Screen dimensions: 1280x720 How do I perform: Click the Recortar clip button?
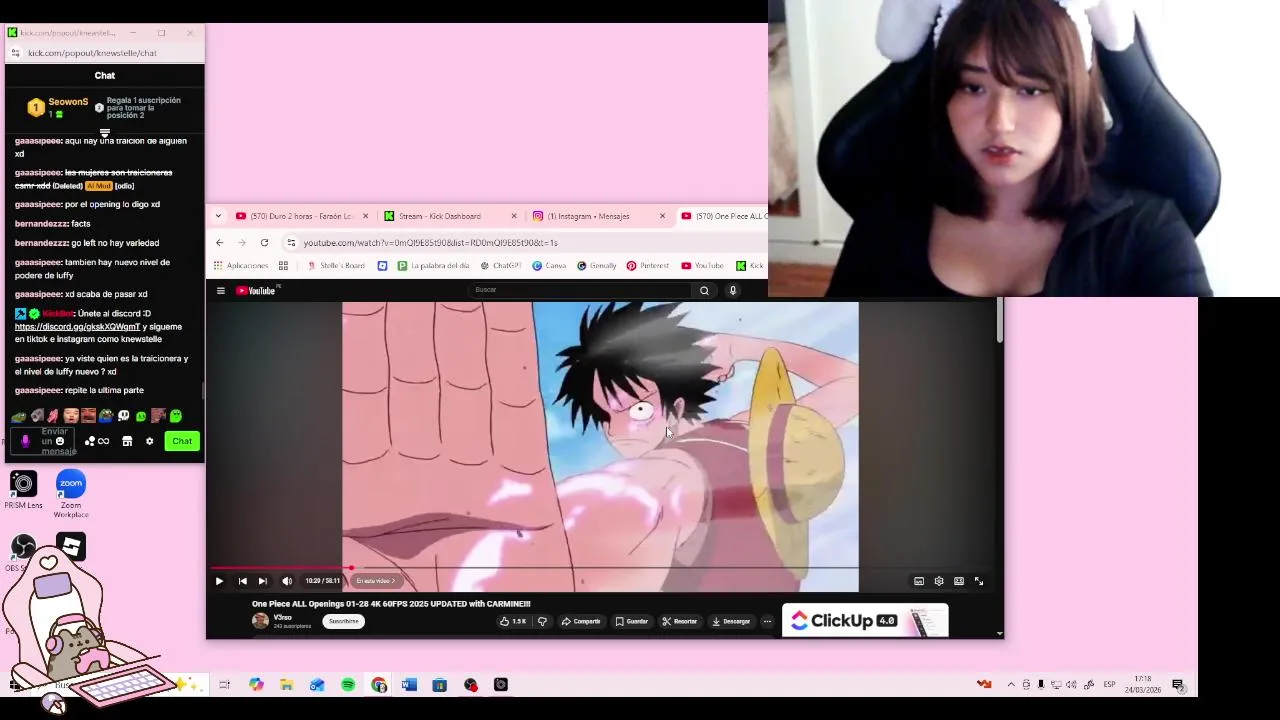pyautogui.click(x=679, y=621)
